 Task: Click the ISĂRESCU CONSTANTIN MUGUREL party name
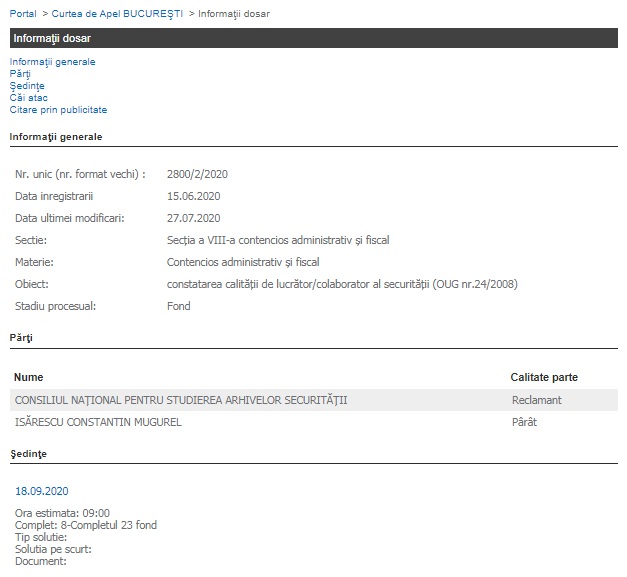99,422
